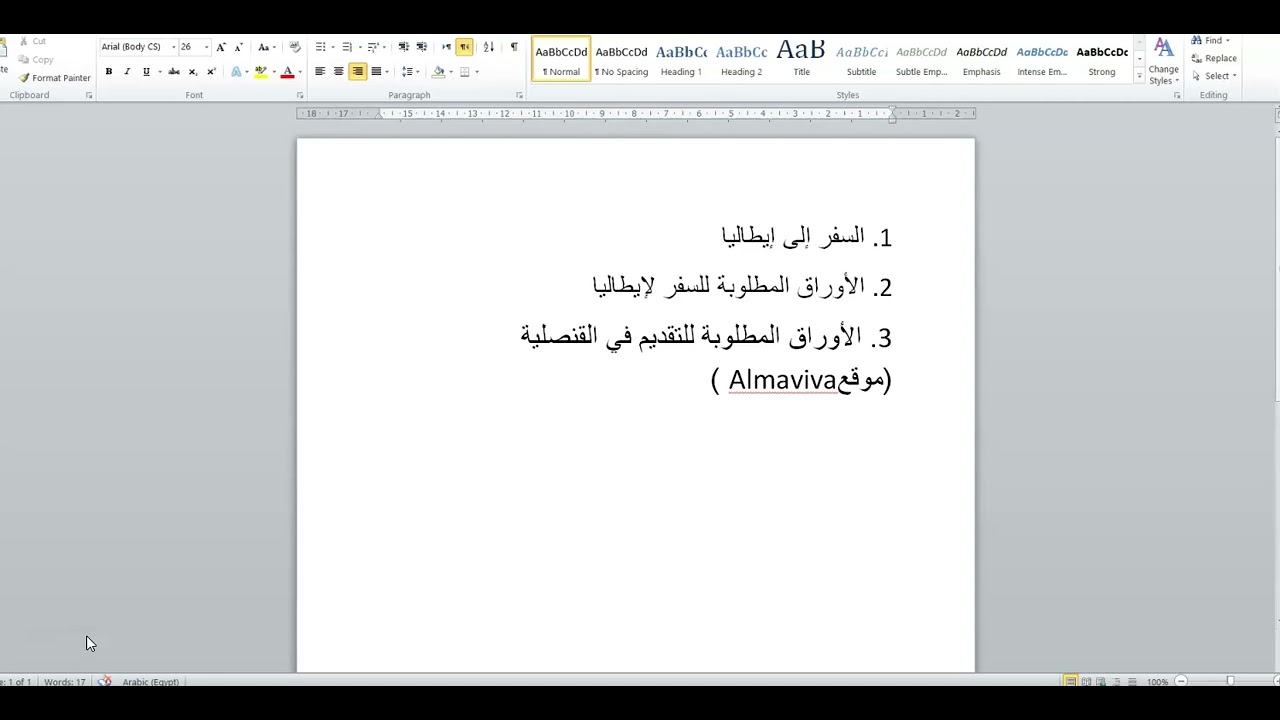Apply superscript formatting
1280x720 pixels.
coord(211,72)
